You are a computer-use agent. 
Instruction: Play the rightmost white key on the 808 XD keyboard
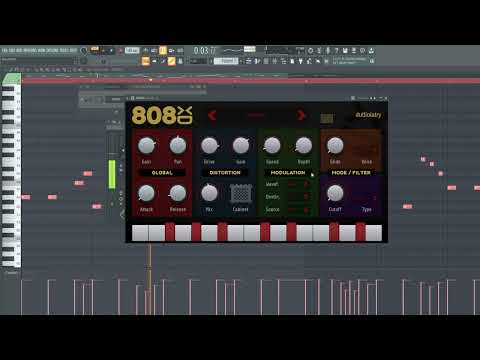click(374, 233)
